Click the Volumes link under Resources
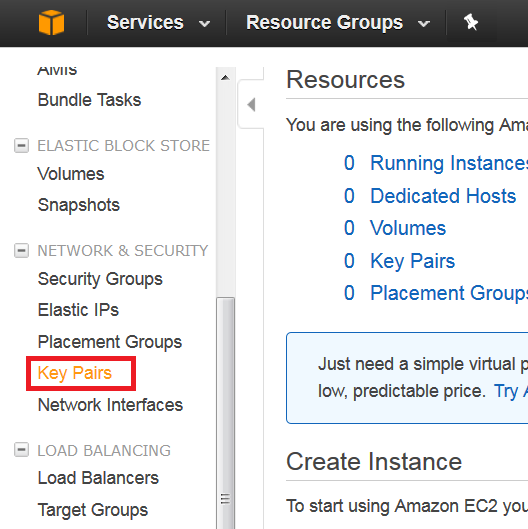The image size is (528, 529). (408, 228)
